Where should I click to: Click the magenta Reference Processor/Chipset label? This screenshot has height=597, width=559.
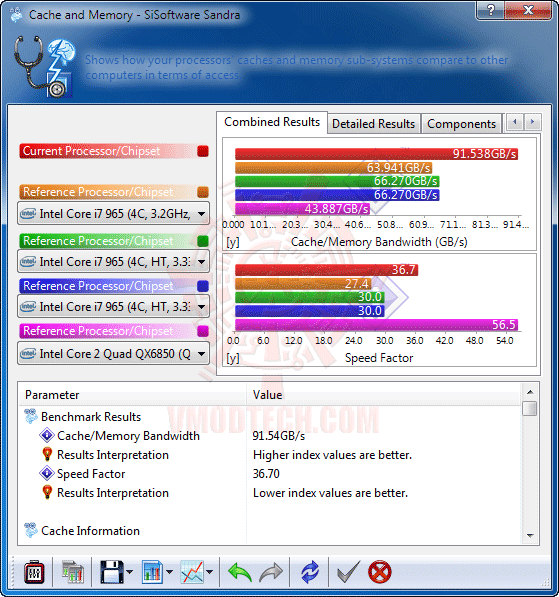click(x=107, y=331)
